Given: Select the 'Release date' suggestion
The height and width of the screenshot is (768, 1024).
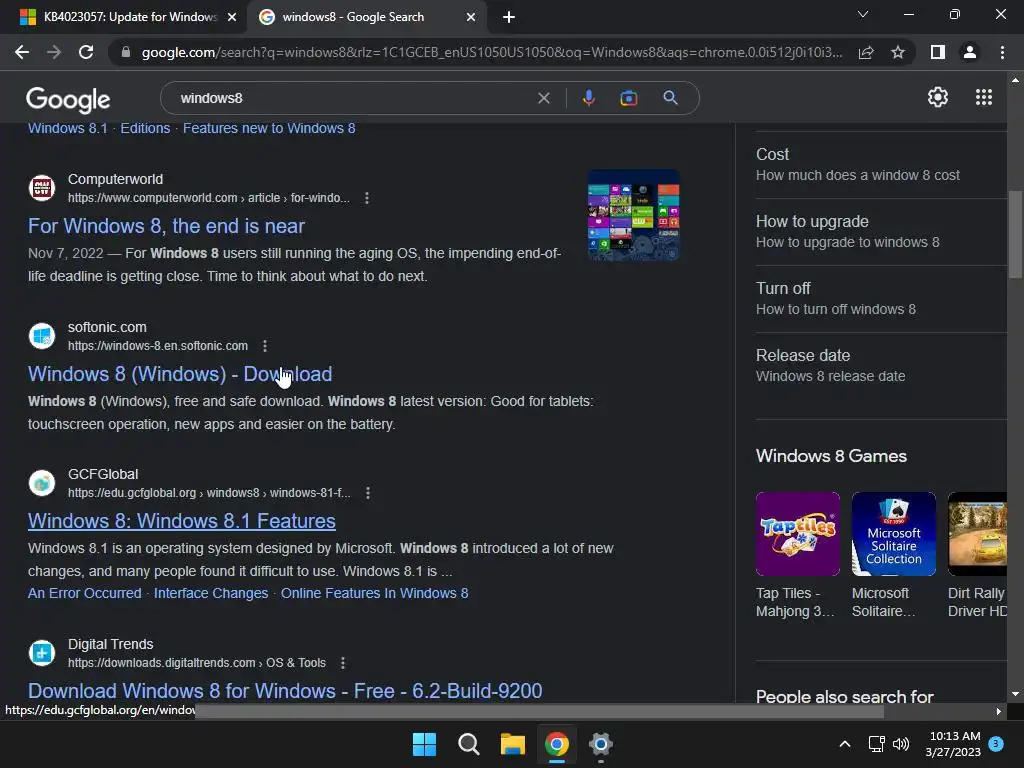Looking at the screenshot, I should [881, 366].
